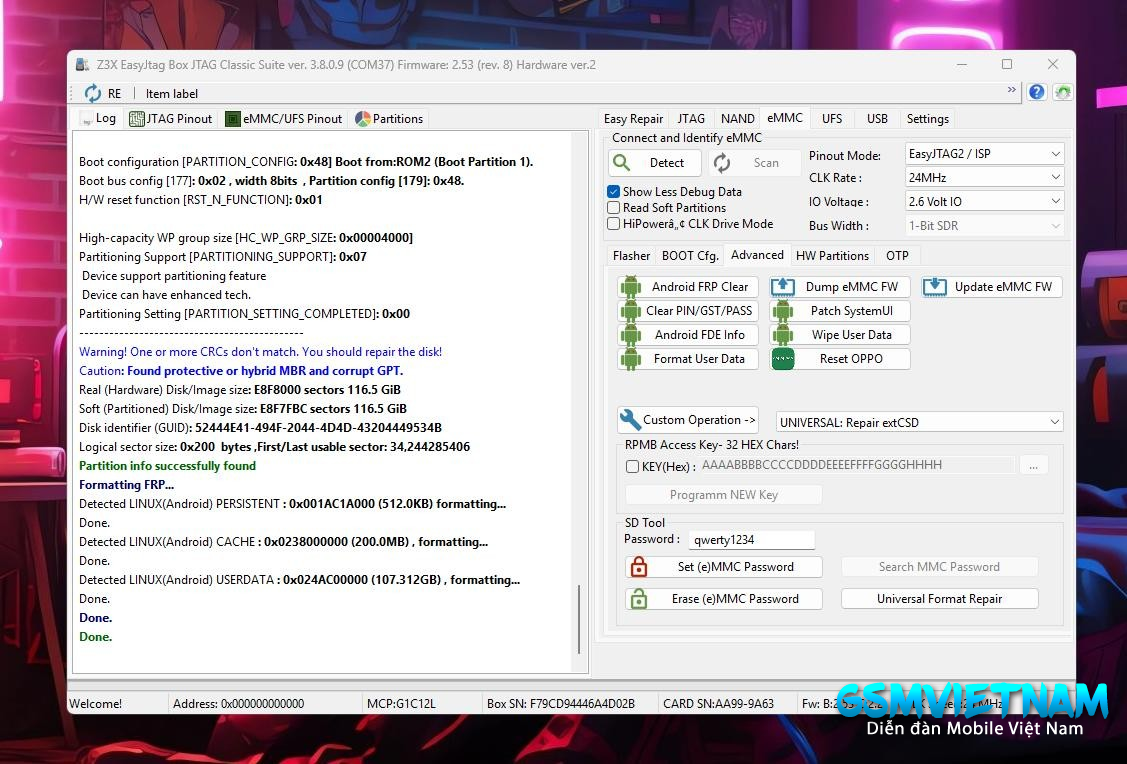Click the green lock Erase (e)MMC Password
This screenshot has width=1127, height=764.
(723, 599)
